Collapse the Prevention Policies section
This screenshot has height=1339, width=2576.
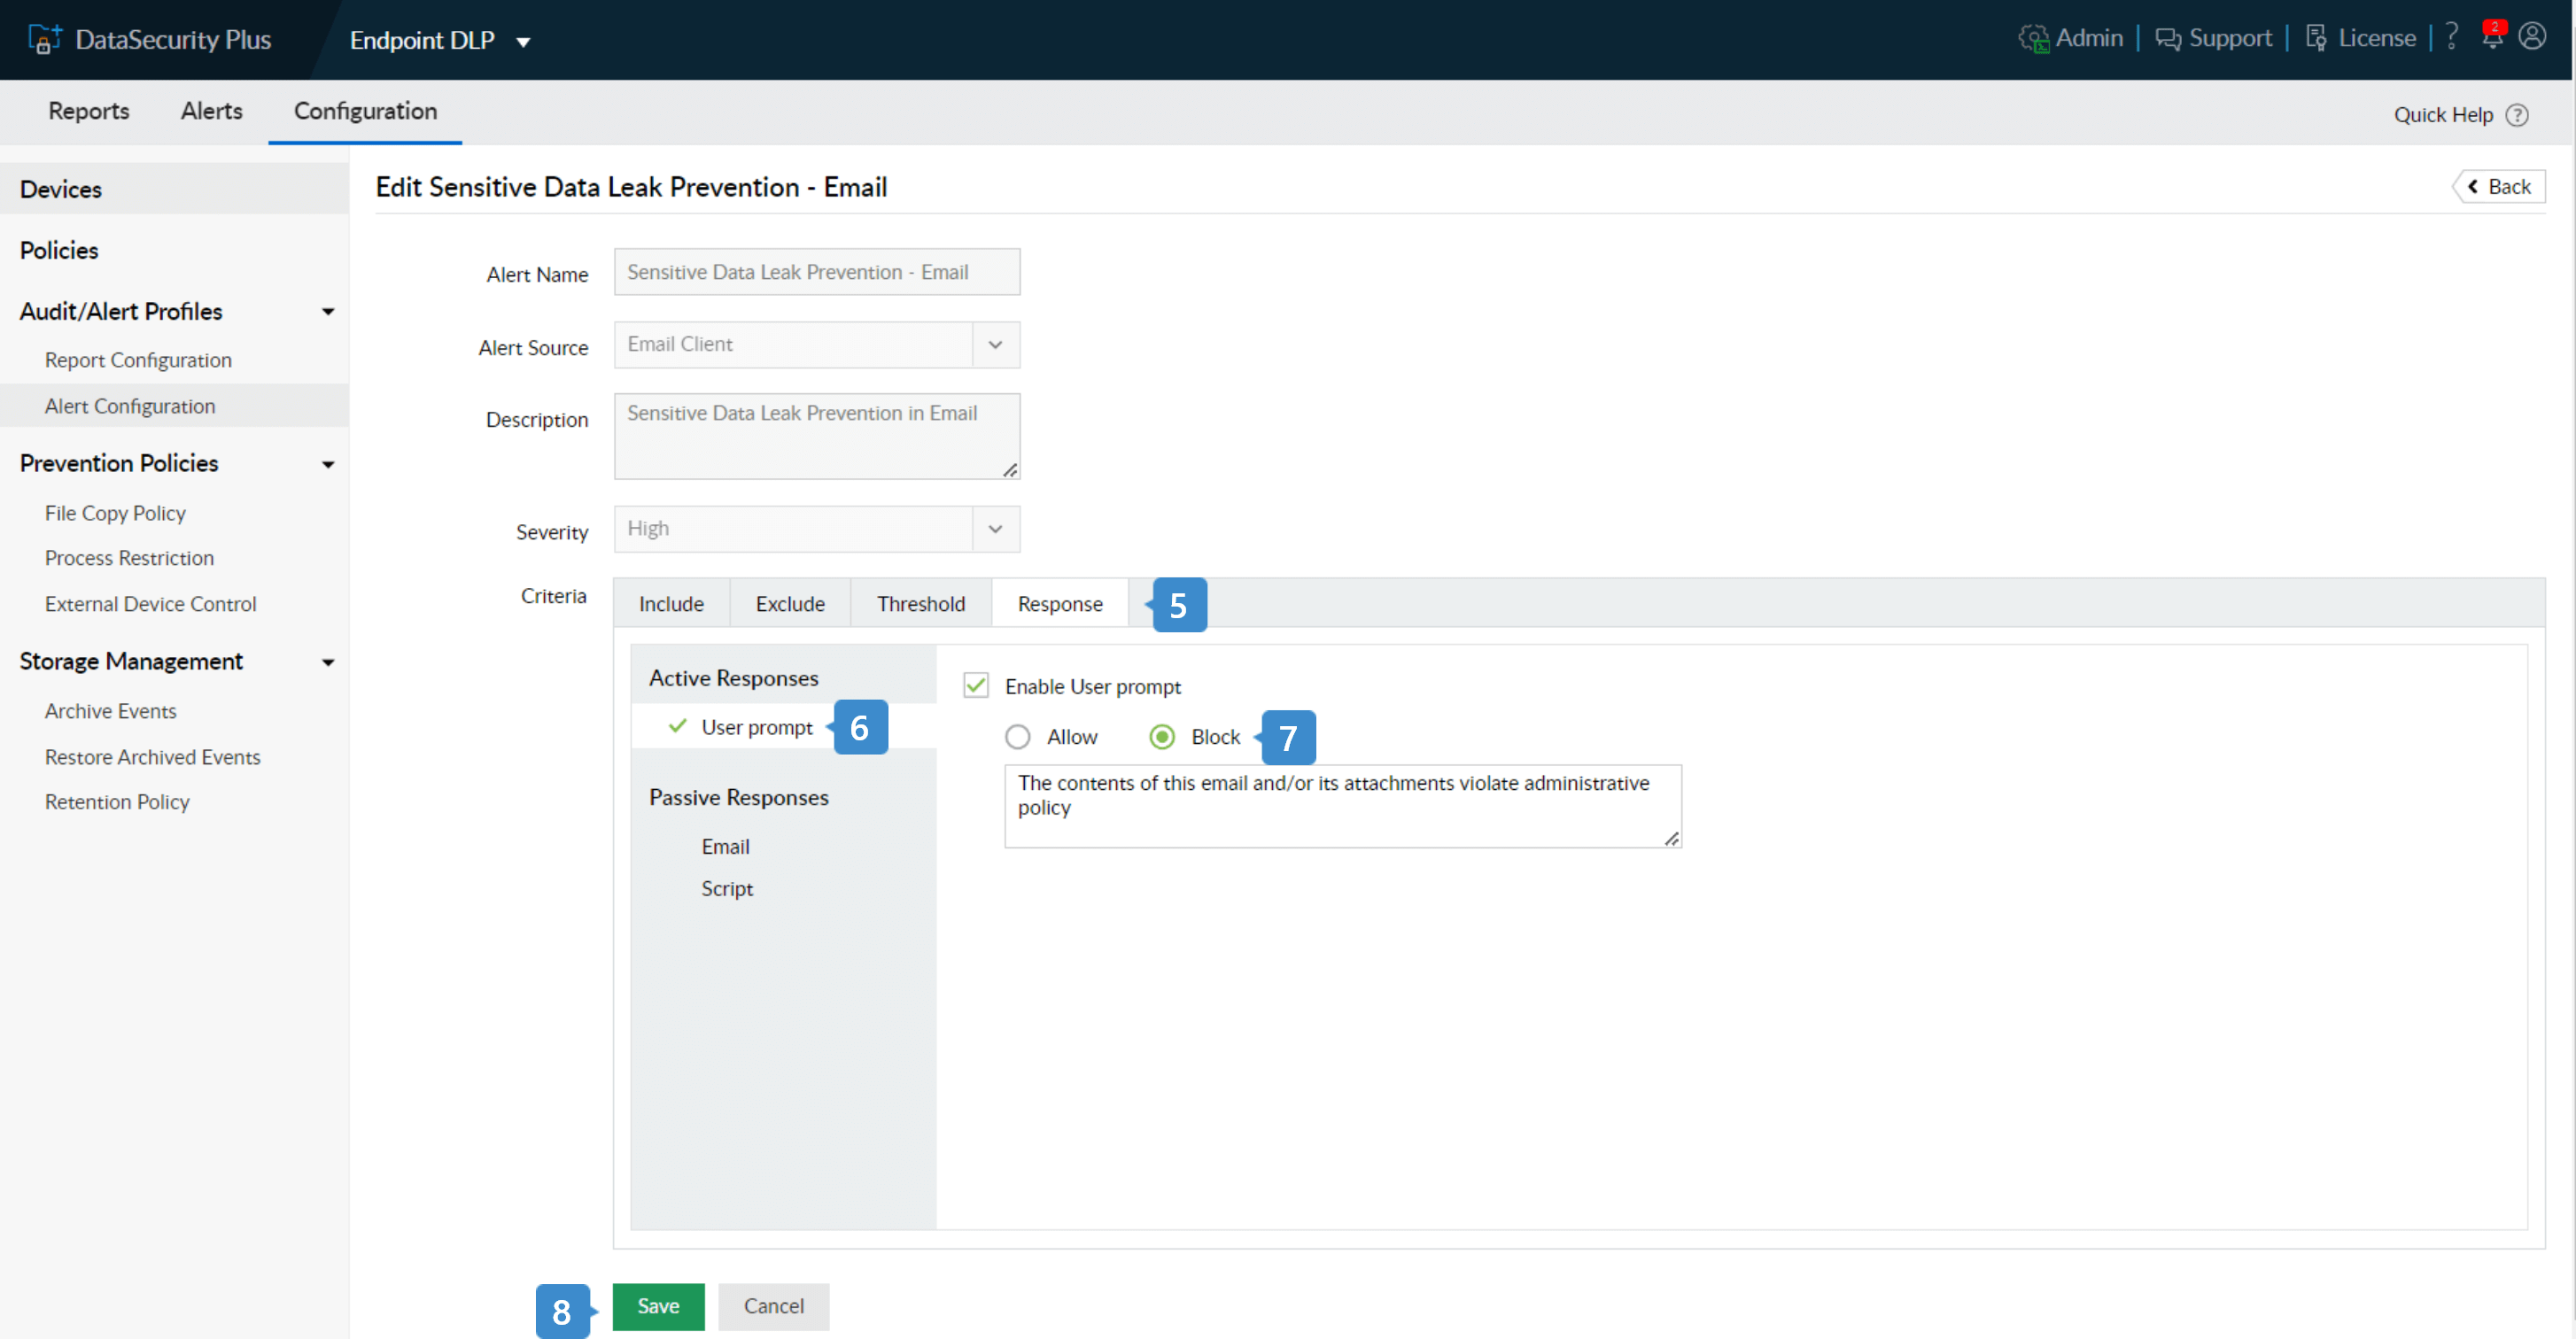[x=327, y=464]
